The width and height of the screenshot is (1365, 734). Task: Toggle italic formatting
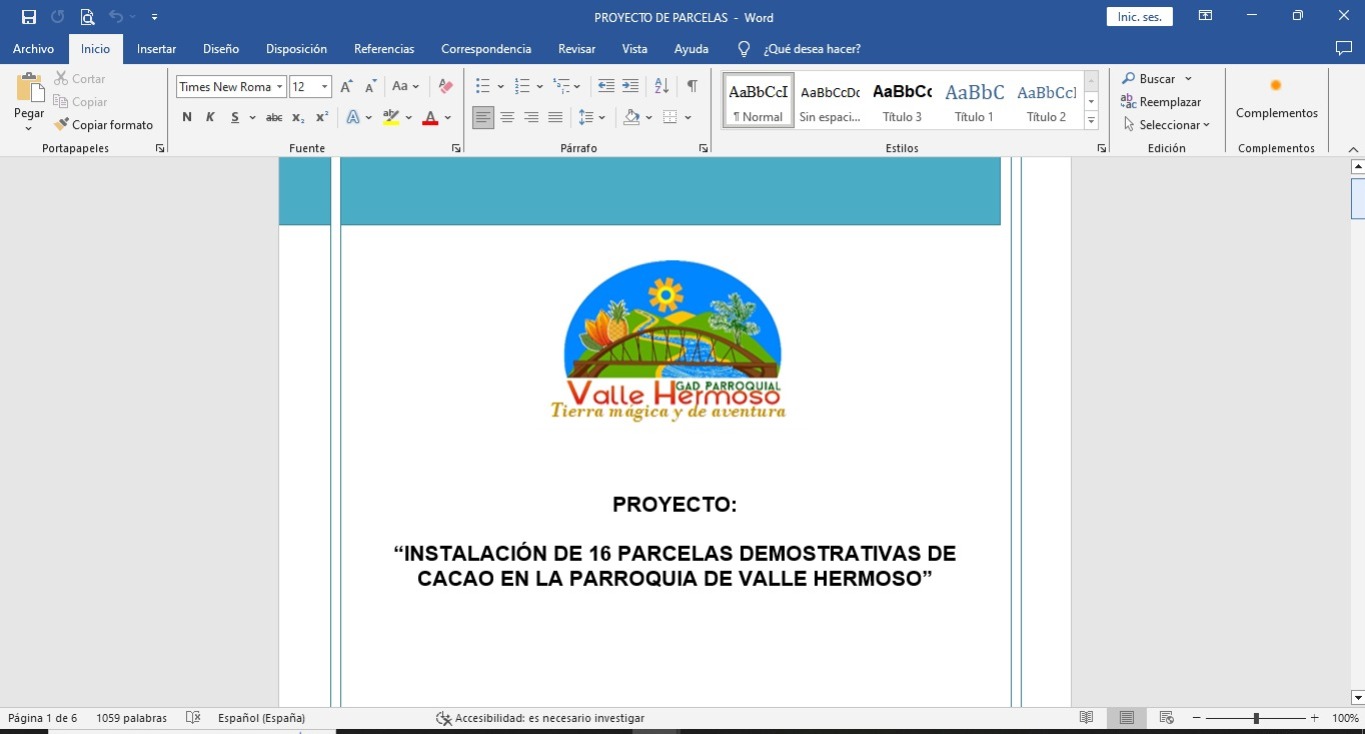(x=210, y=118)
